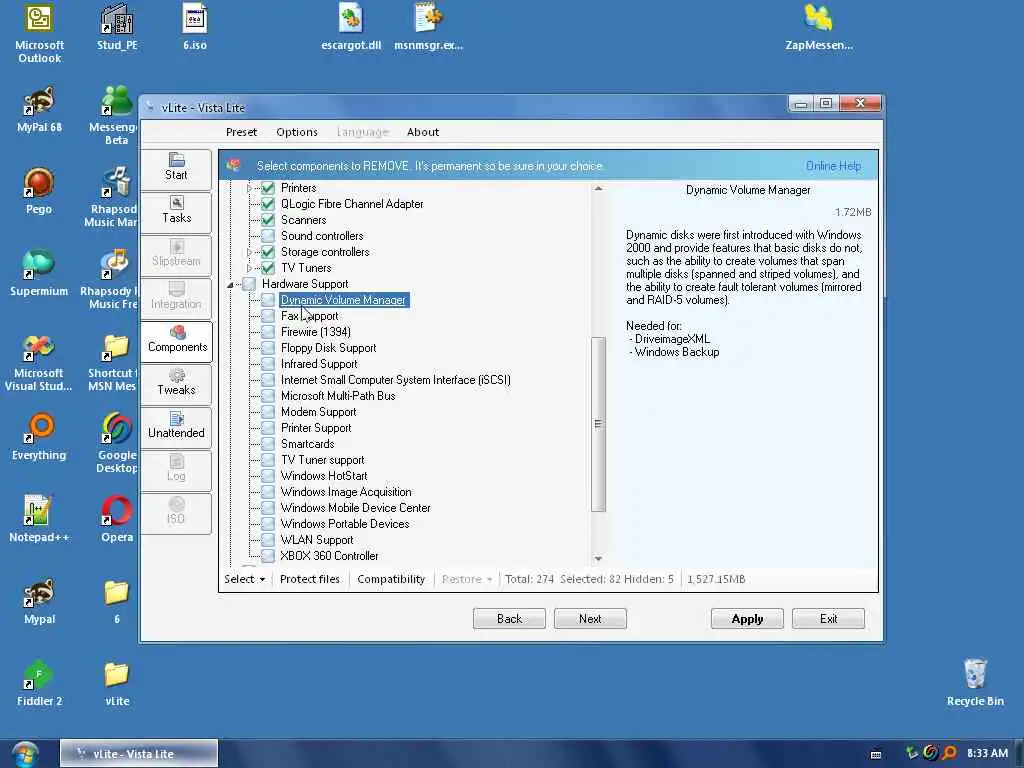The width and height of the screenshot is (1024, 768).
Task: Open the Start page in vLite sidebar
Action: [176, 168]
